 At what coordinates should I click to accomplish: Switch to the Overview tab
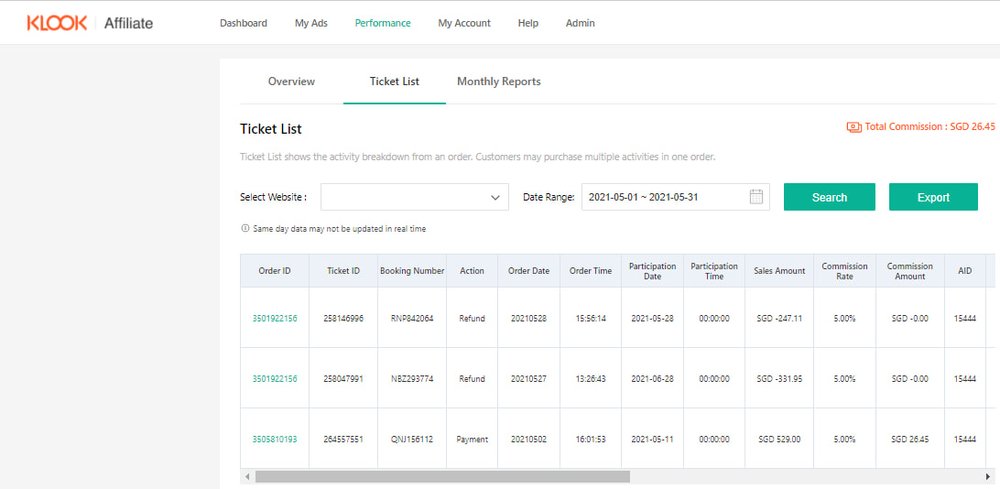coord(291,82)
